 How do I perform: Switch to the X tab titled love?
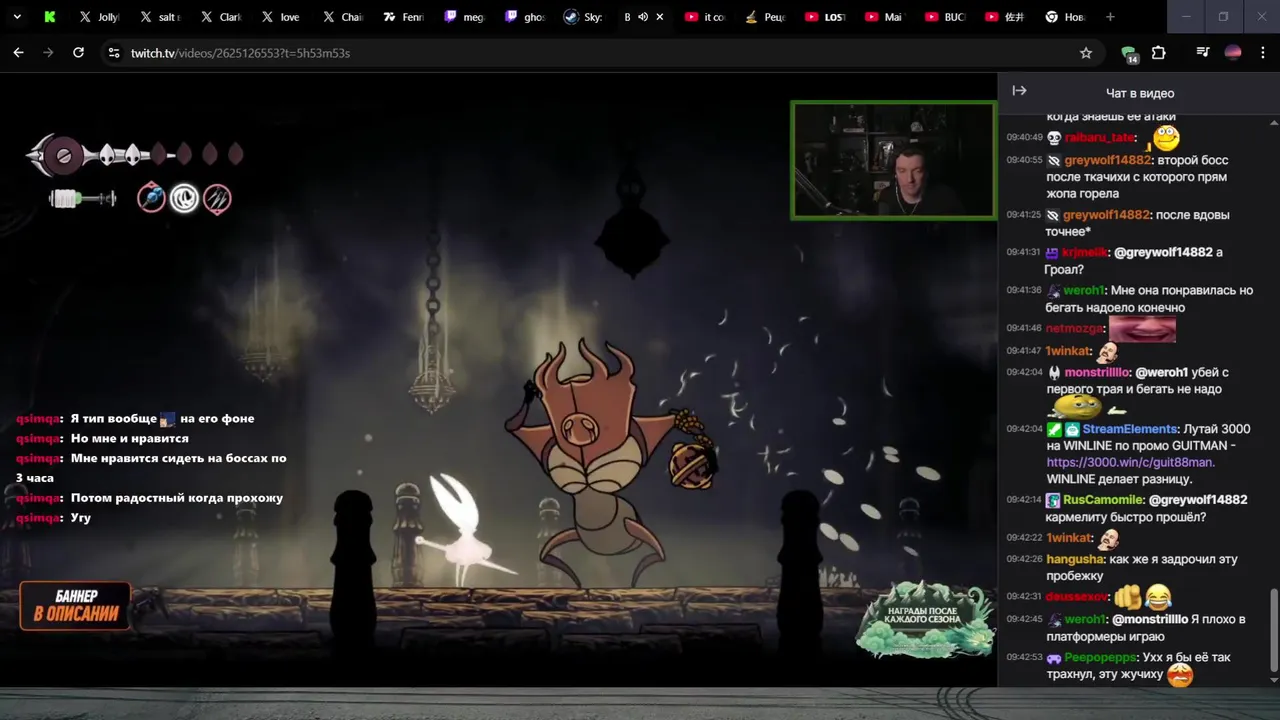[281, 17]
